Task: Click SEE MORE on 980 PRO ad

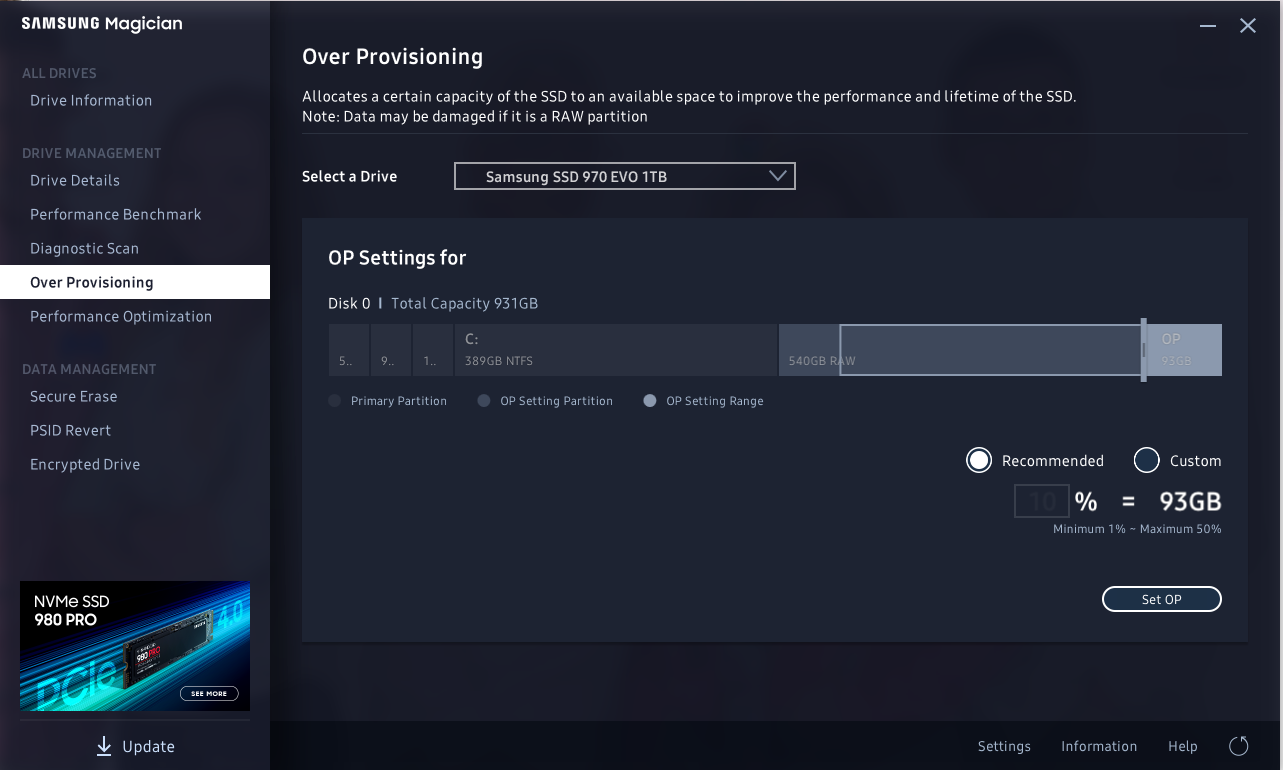Action: [209, 693]
